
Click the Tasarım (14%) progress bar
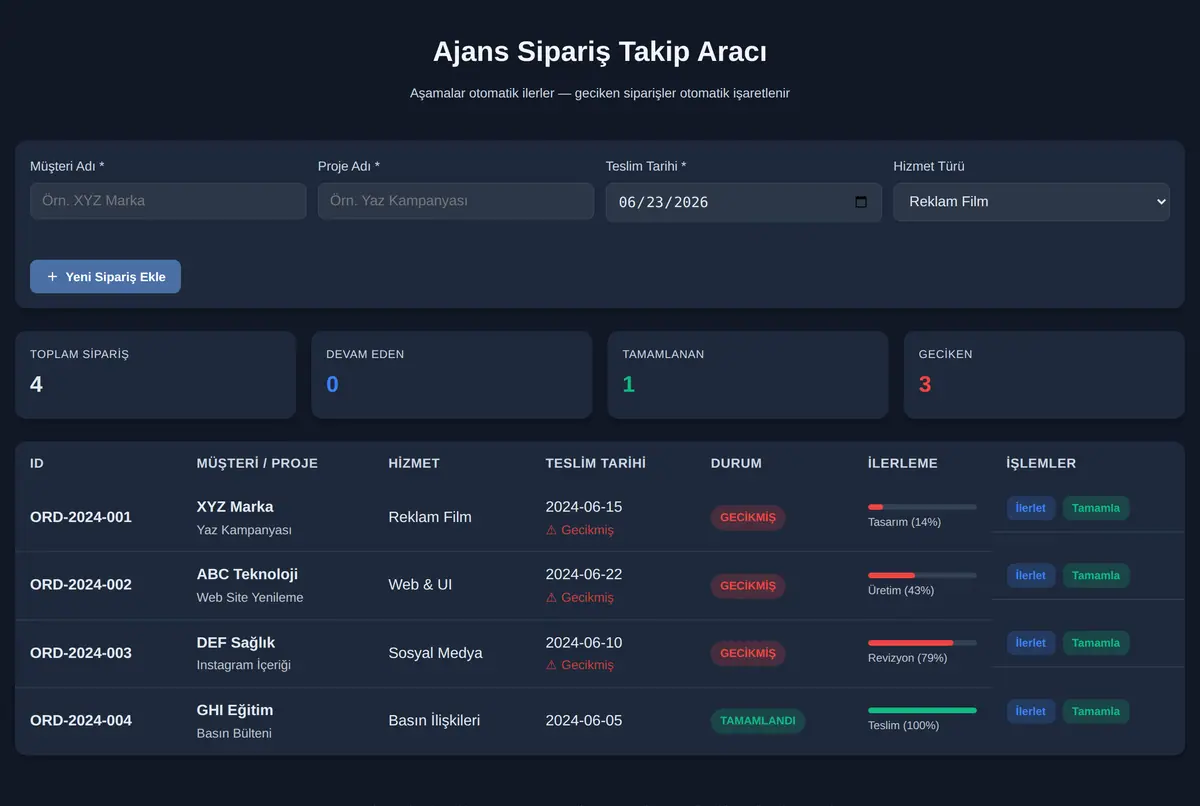(x=922, y=507)
